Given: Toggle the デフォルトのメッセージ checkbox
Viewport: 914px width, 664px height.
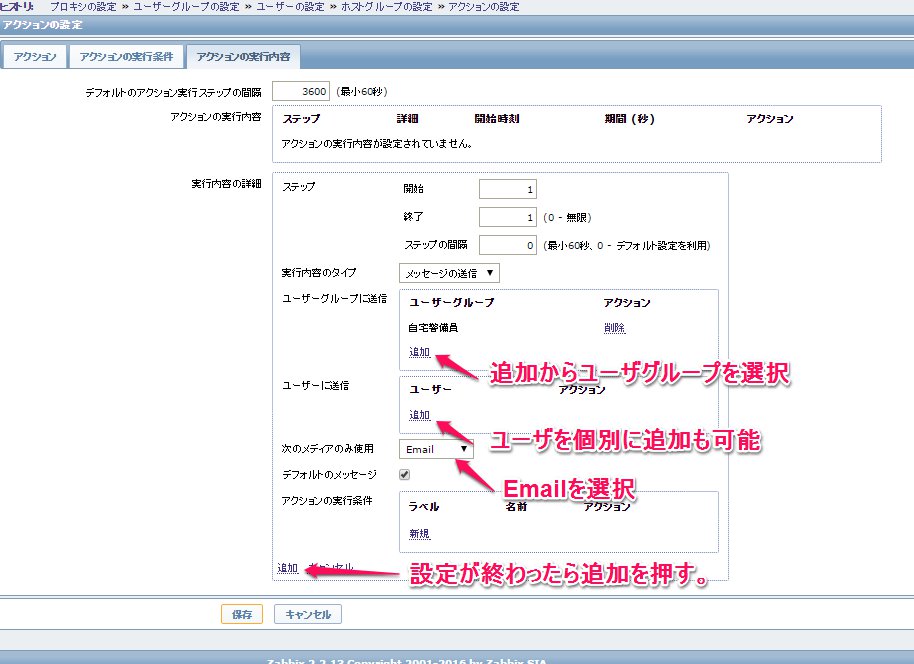Looking at the screenshot, I should pos(404,474).
